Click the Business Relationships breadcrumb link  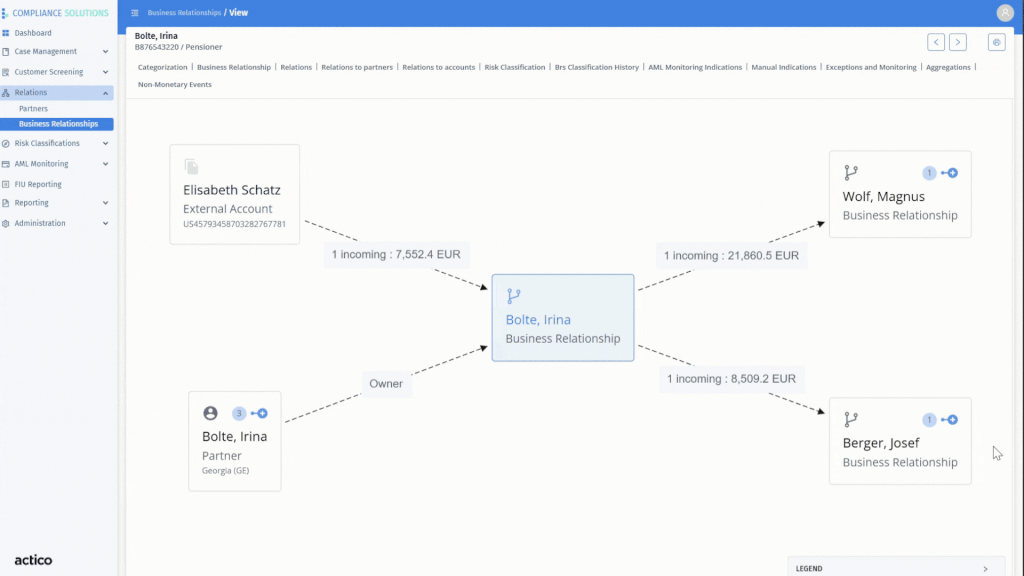pos(184,13)
